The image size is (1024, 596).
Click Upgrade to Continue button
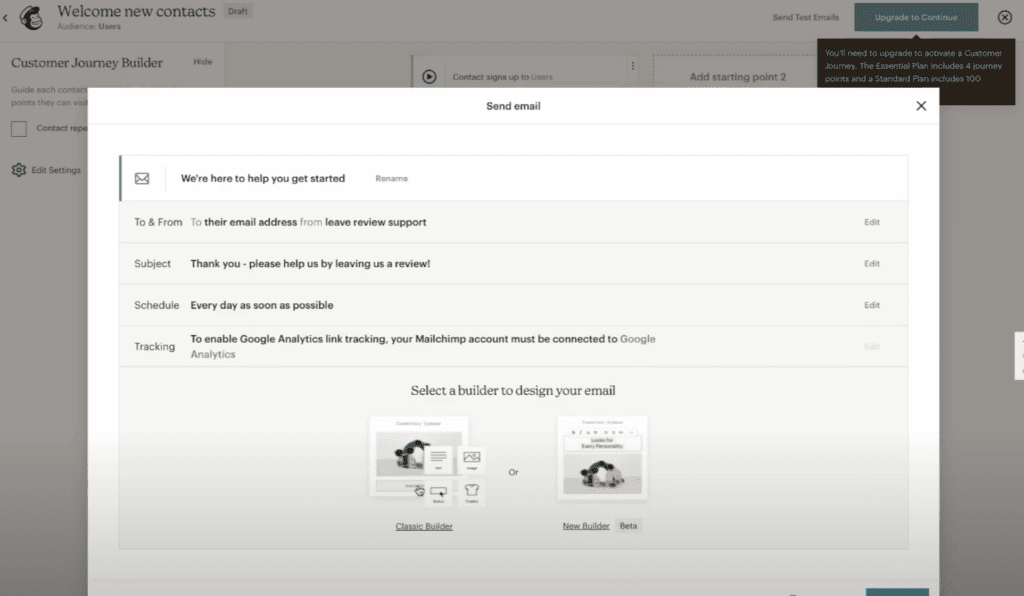[x=915, y=17]
